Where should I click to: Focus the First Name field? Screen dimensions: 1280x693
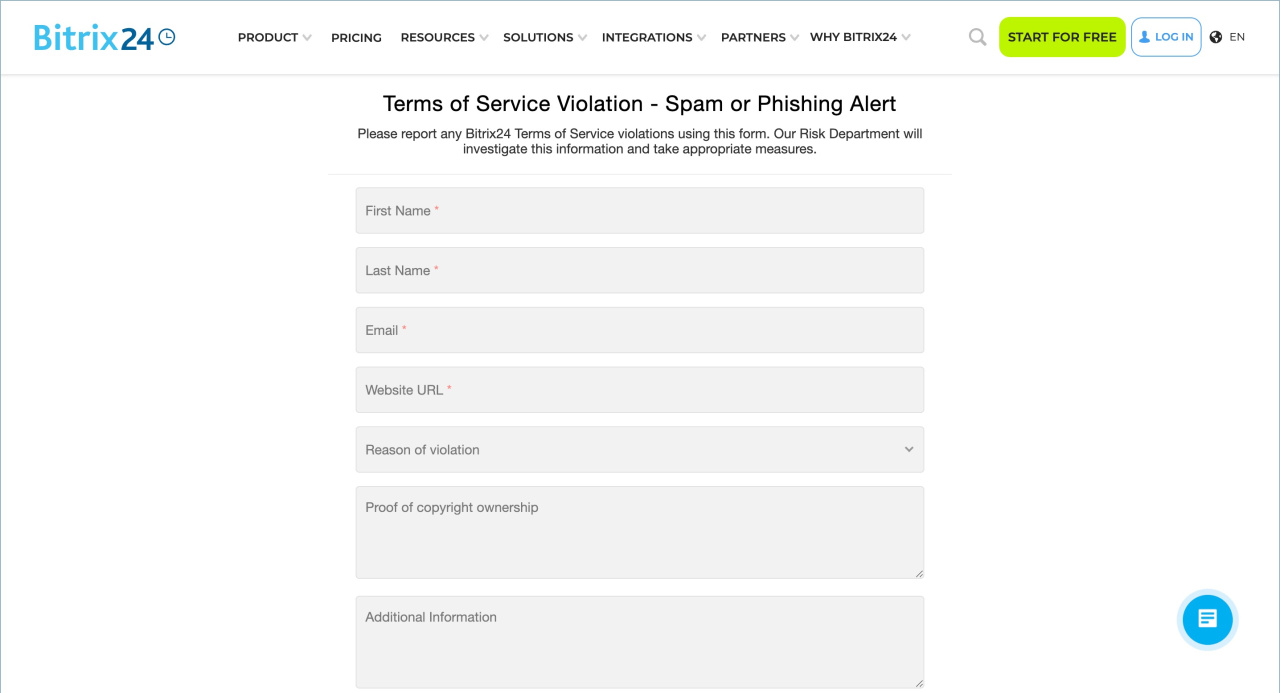(639, 211)
